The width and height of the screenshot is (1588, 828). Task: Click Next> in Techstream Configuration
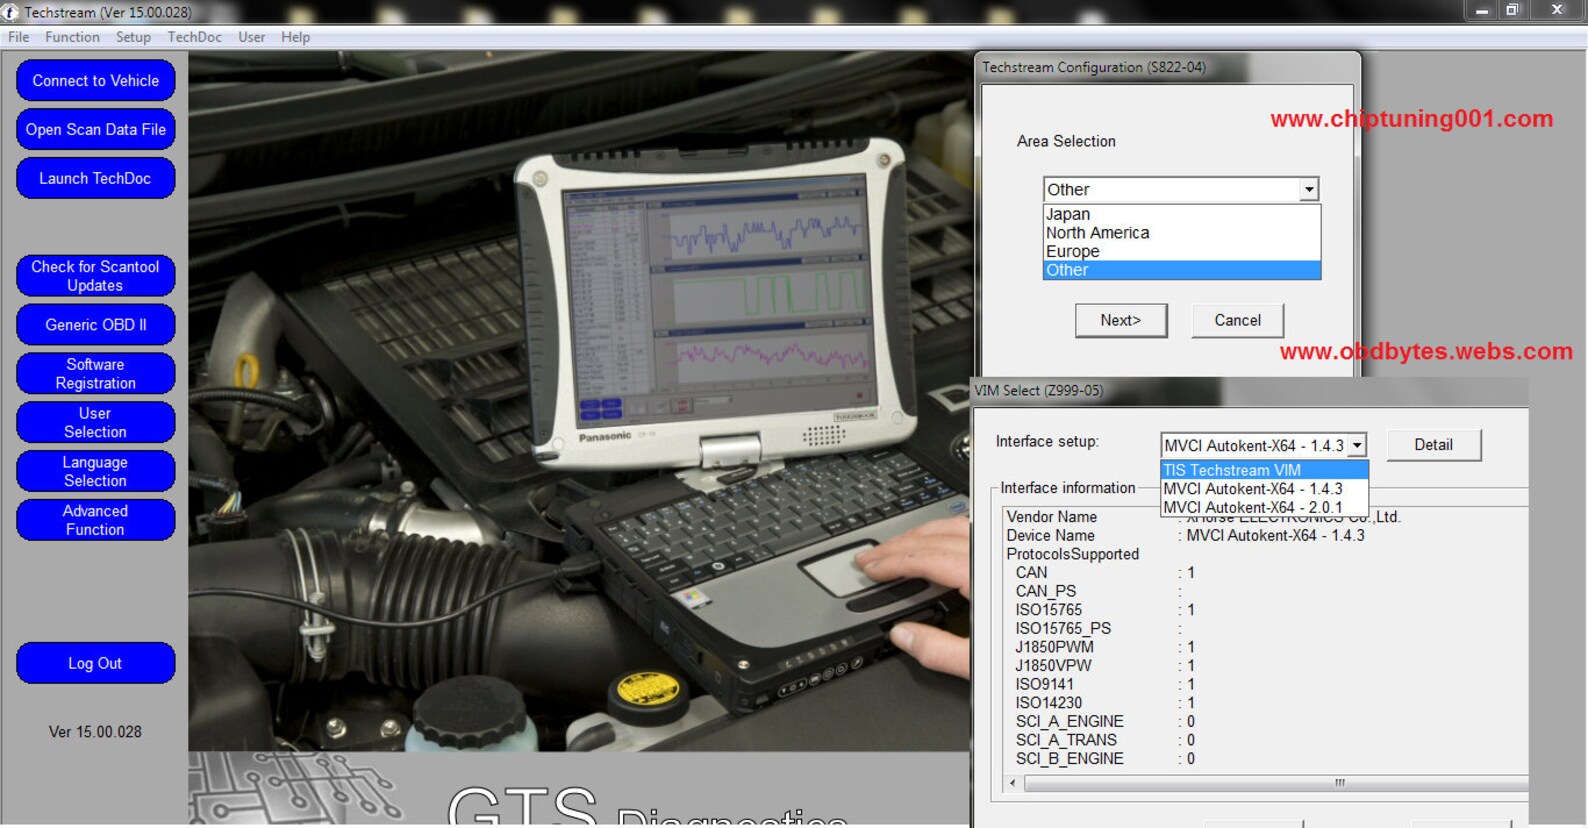click(1121, 320)
